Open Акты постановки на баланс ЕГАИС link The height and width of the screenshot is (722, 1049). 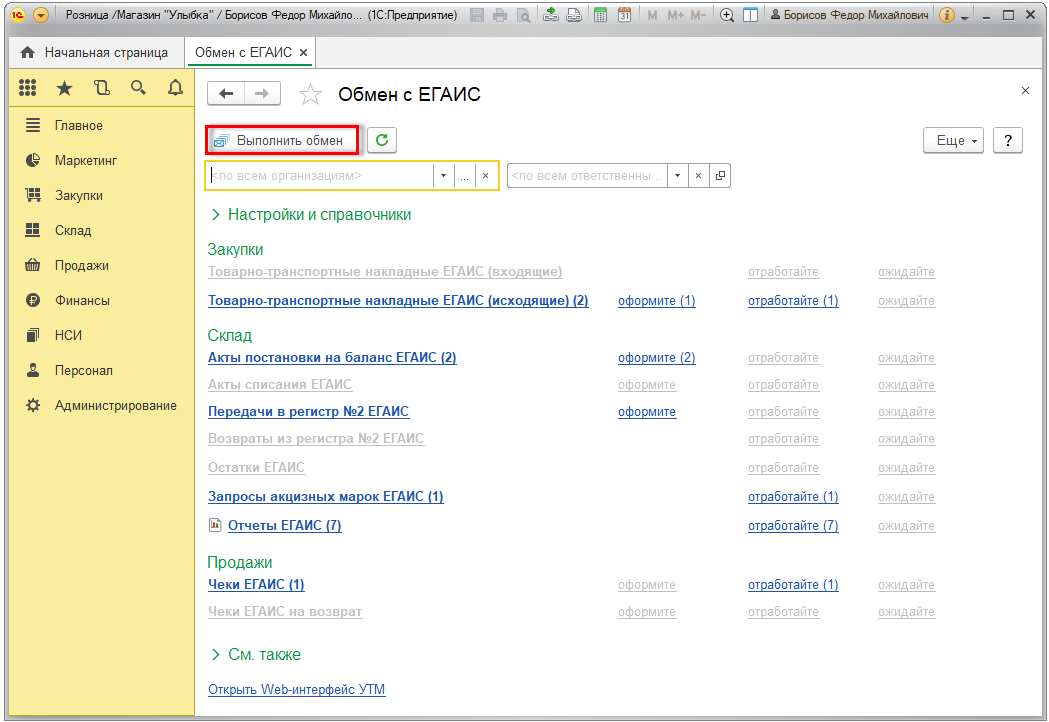tap(332, 357)
